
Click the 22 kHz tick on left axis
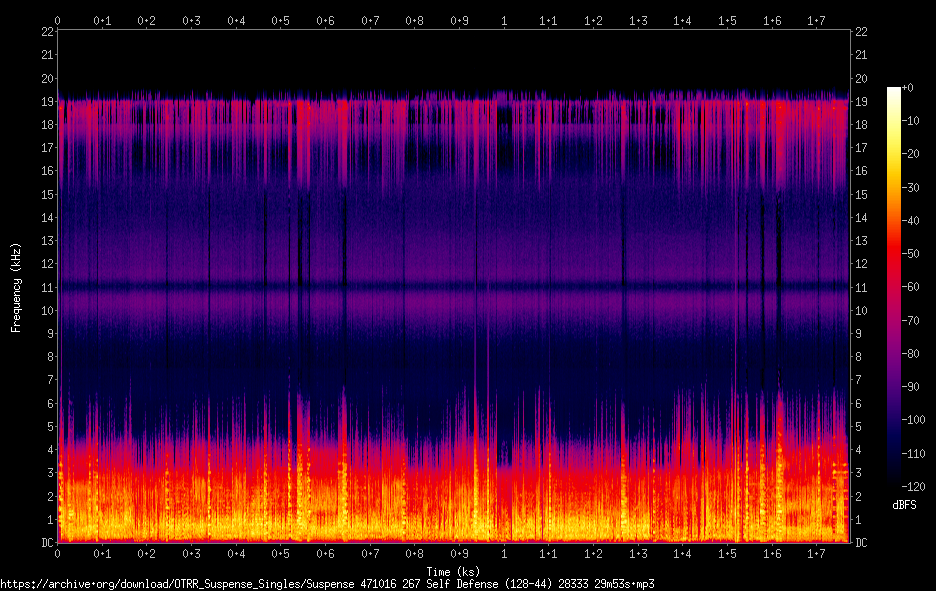pyautogui.click(x=47, y=32)
